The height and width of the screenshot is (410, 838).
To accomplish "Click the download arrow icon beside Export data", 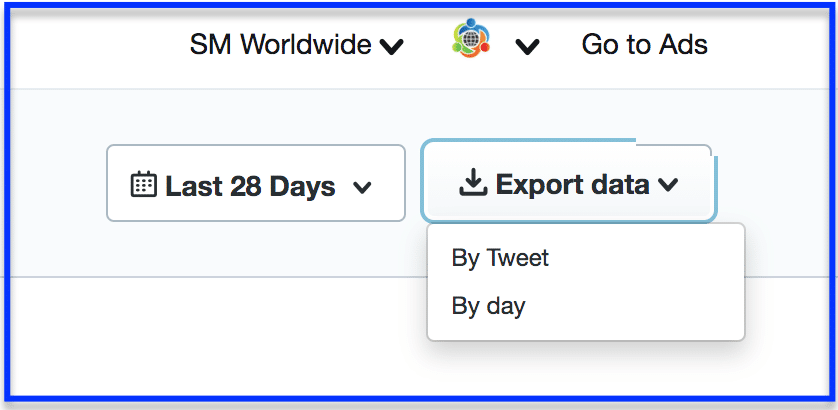I will [x=473, y=184].
